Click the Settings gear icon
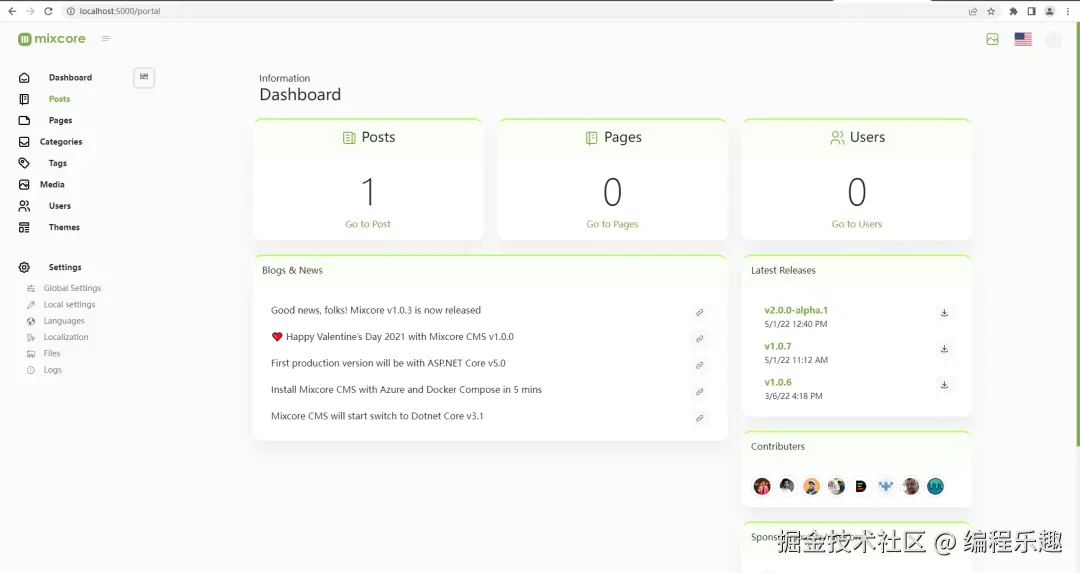1080x573 pixels. (x=24, y=267)
